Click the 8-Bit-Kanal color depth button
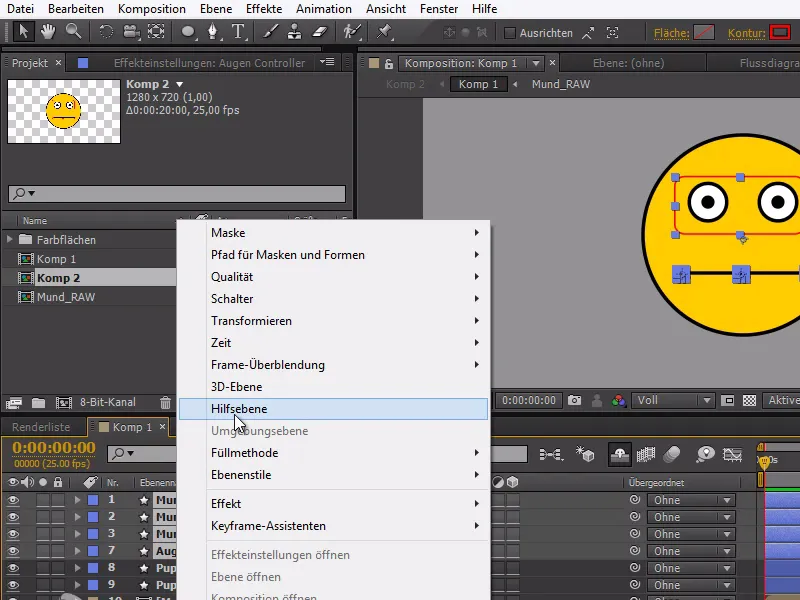 point(108,403)
